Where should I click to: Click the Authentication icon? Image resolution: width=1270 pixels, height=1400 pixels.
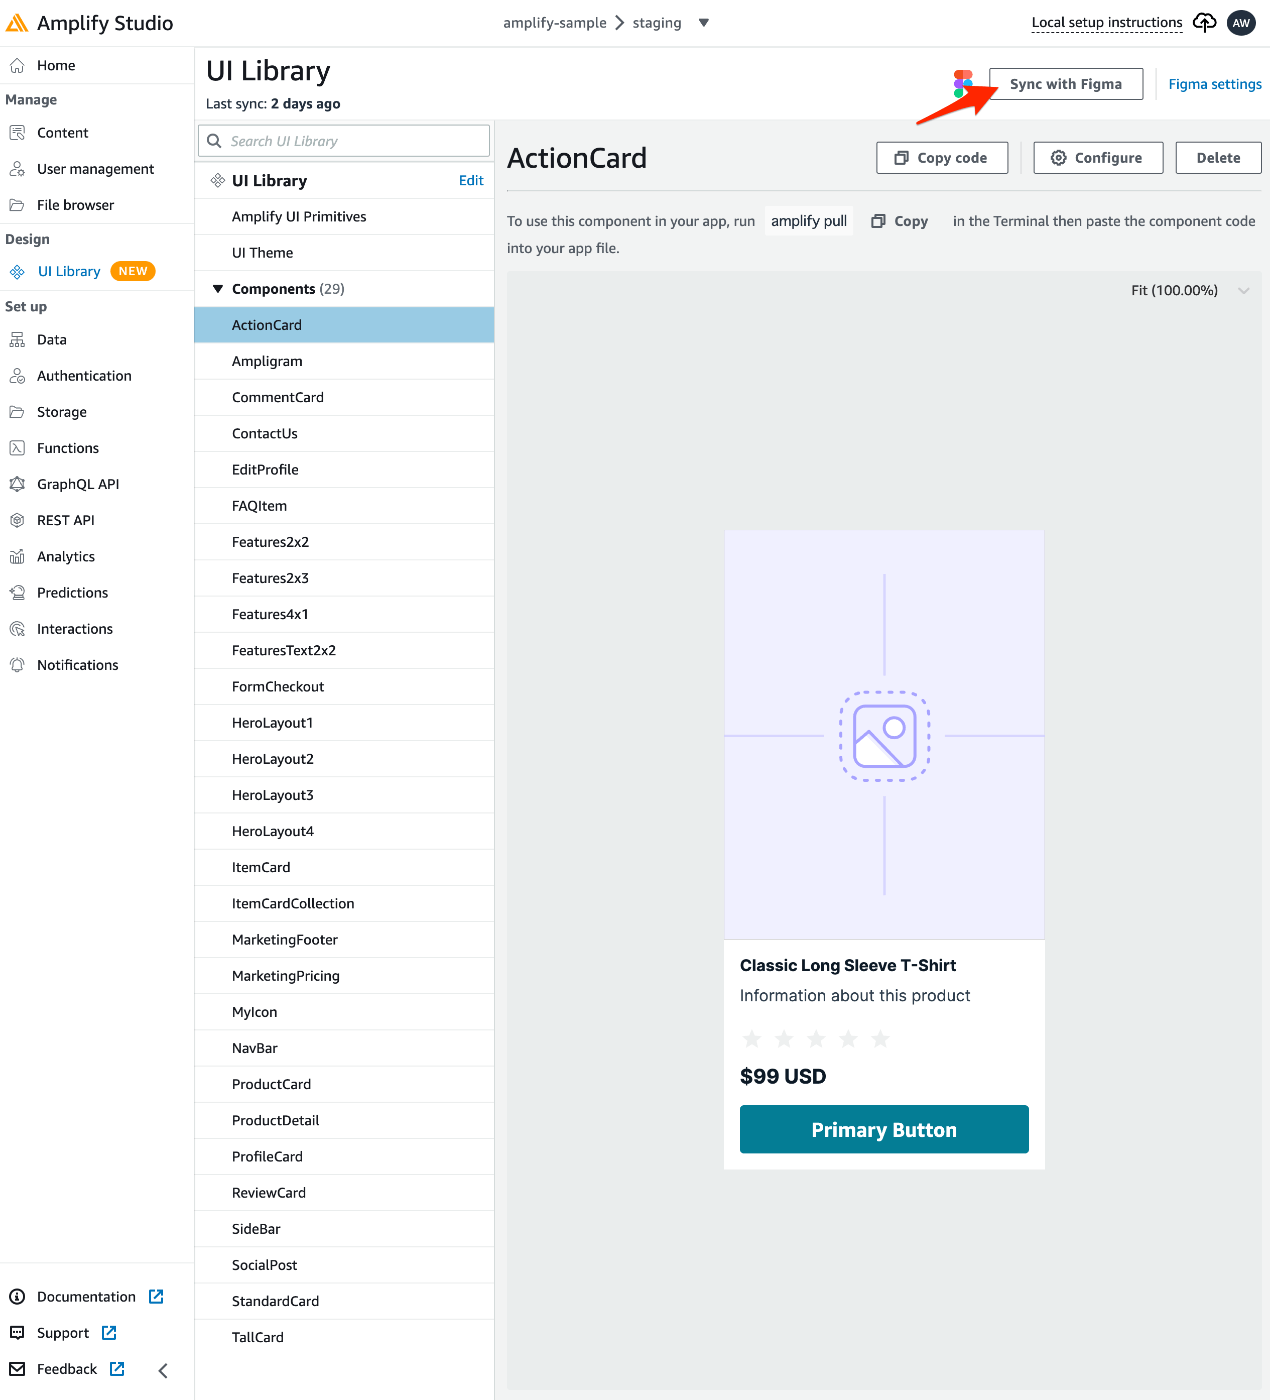(17, 376)
